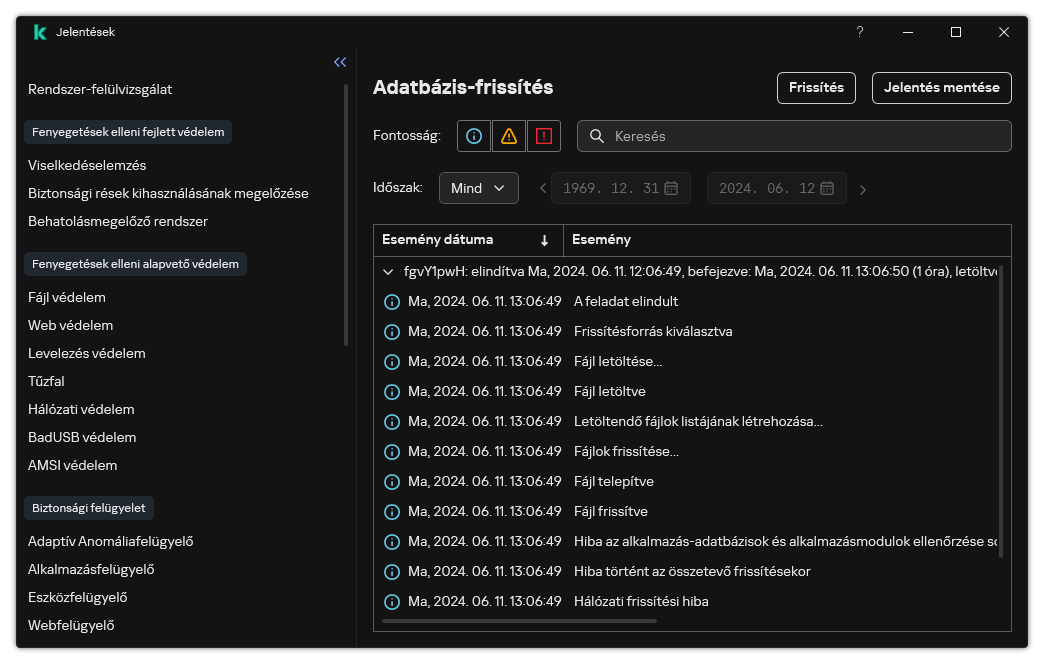
Task: Click the search magnifier icon
Action: click(x=597, y=136)
